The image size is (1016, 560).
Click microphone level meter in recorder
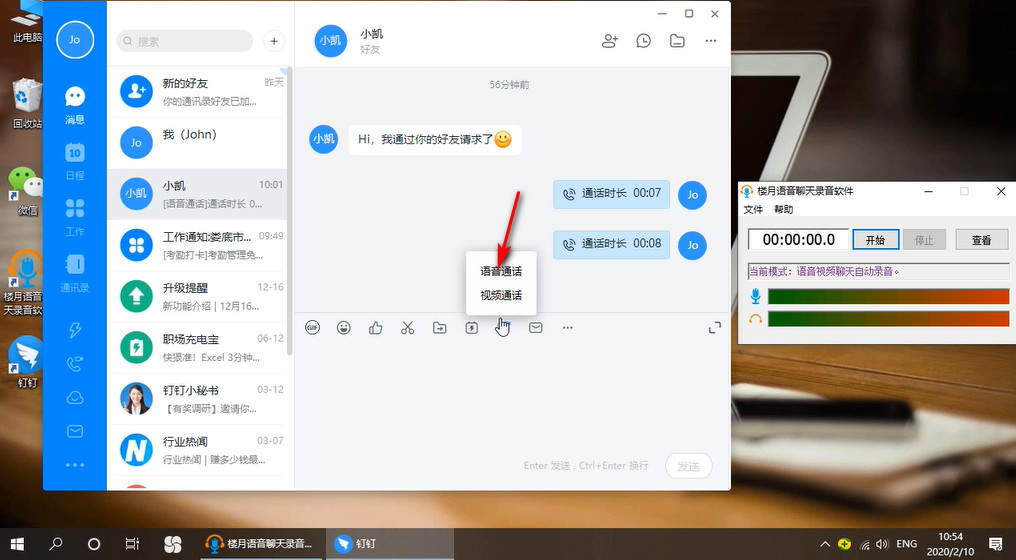click(888, 297)
